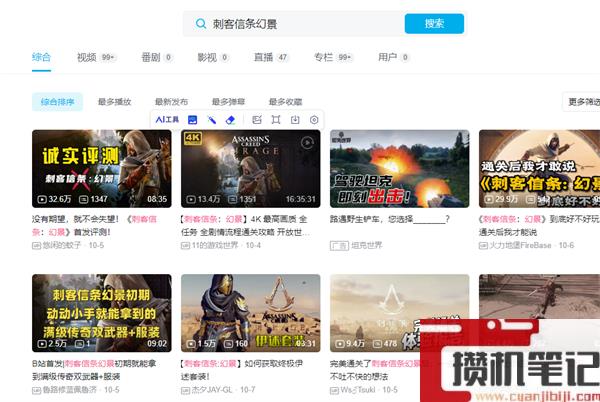The width and height of the screenshot is (600, 402).
Task: Switch to the 影视 tab
Action: (x=213, y=57)
